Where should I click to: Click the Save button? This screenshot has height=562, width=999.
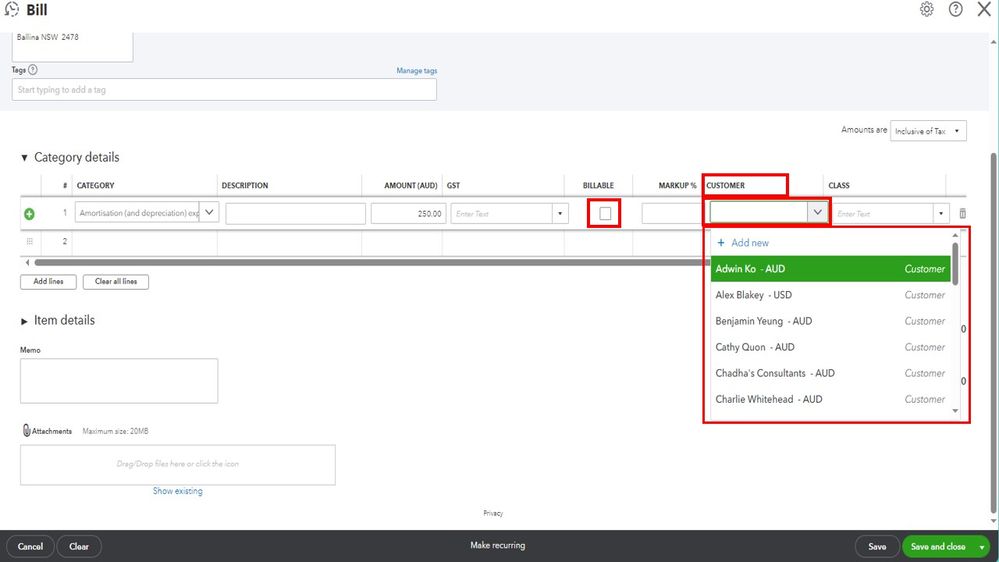(877, 547)
